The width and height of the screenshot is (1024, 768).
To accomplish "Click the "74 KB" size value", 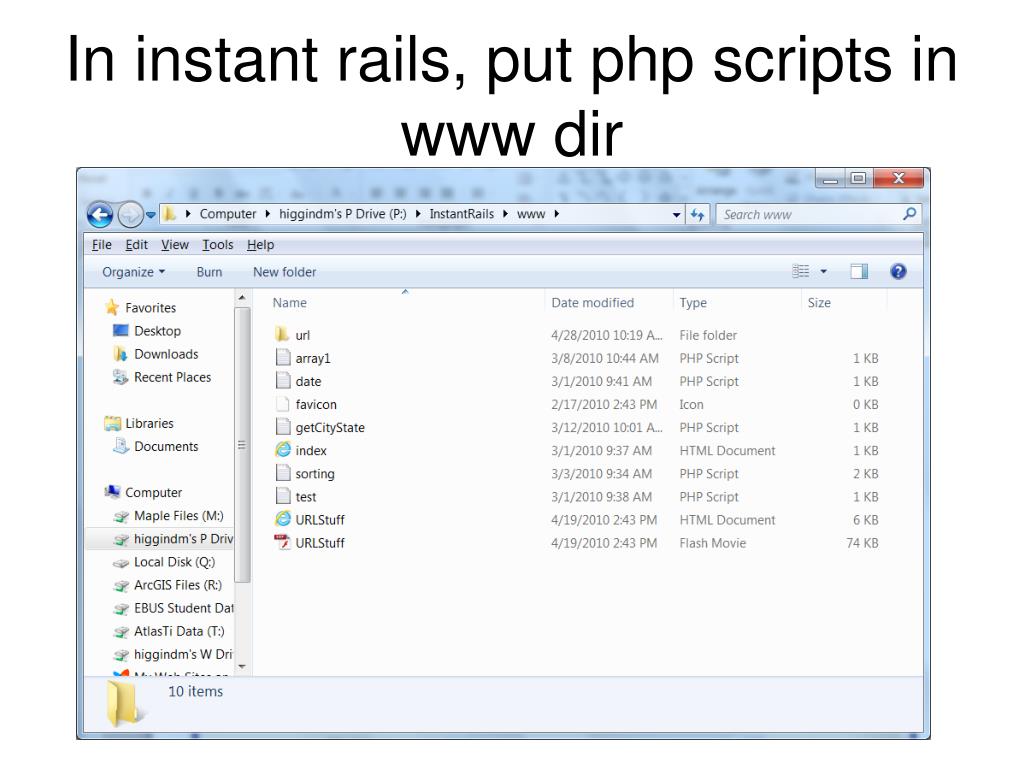I will (862, 543).
